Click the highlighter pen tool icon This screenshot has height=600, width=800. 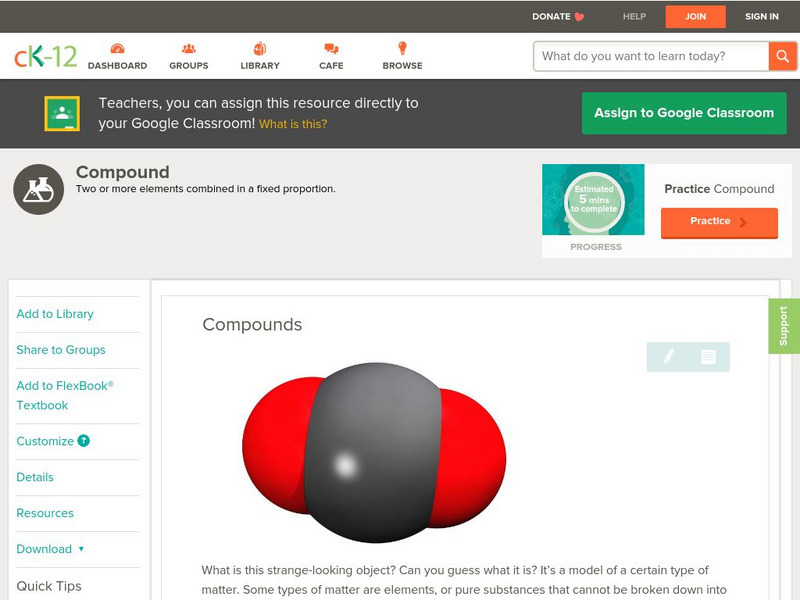pyautogui.click(x=668, y=356)
